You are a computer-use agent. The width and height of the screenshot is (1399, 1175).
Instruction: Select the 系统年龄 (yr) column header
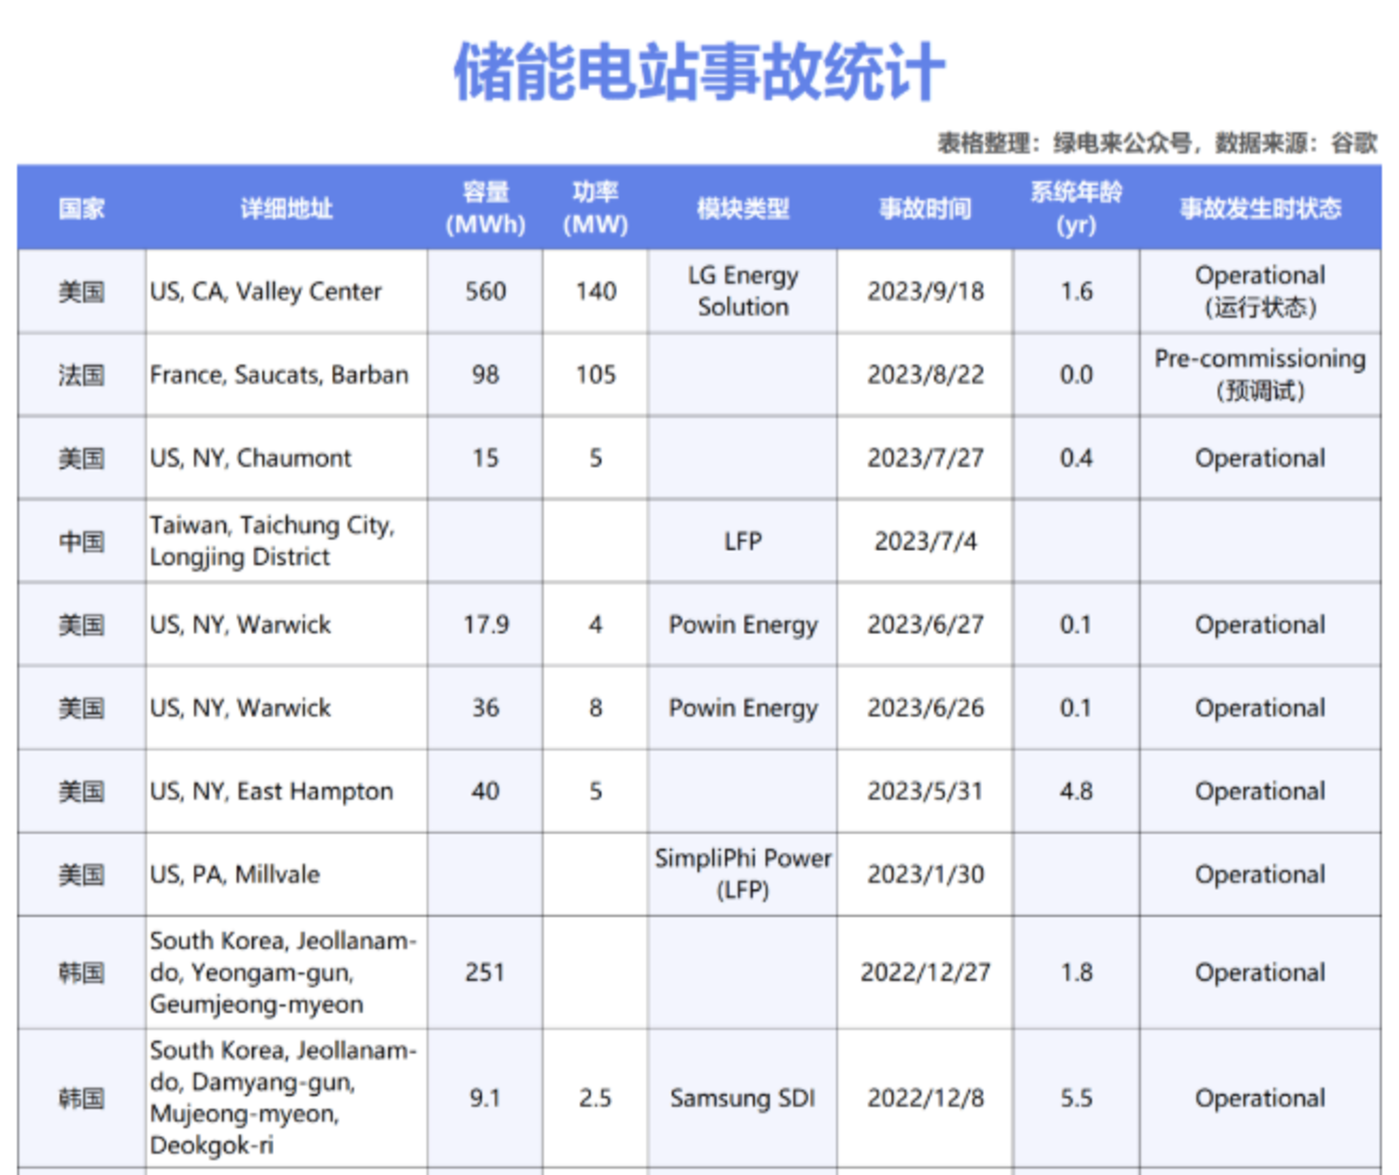coord(1076,208)
